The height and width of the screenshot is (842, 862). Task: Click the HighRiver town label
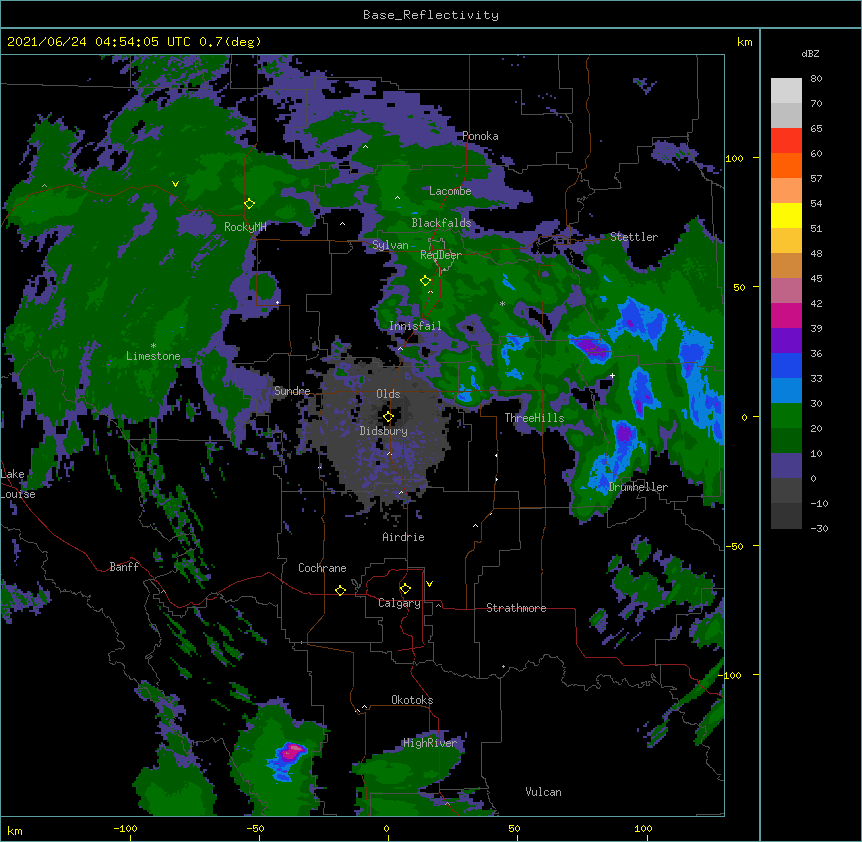pos(430,743)
